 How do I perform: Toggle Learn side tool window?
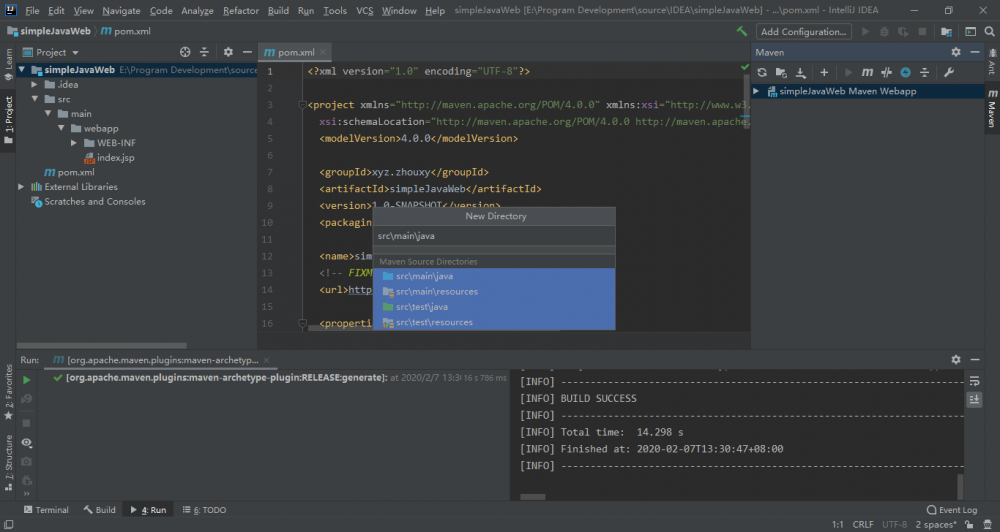[x=8, y=64]
